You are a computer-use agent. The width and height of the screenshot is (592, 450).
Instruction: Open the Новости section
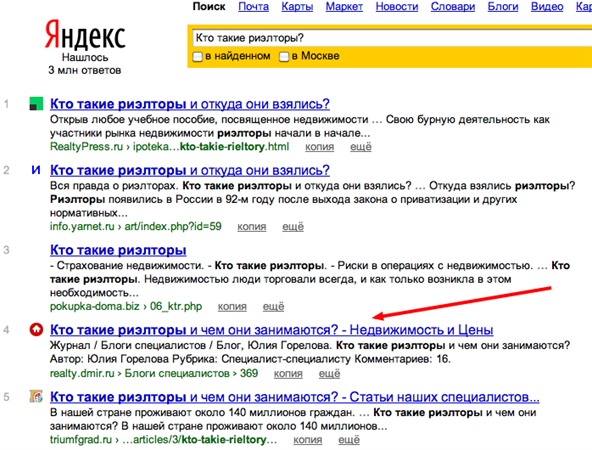[397, 7]
